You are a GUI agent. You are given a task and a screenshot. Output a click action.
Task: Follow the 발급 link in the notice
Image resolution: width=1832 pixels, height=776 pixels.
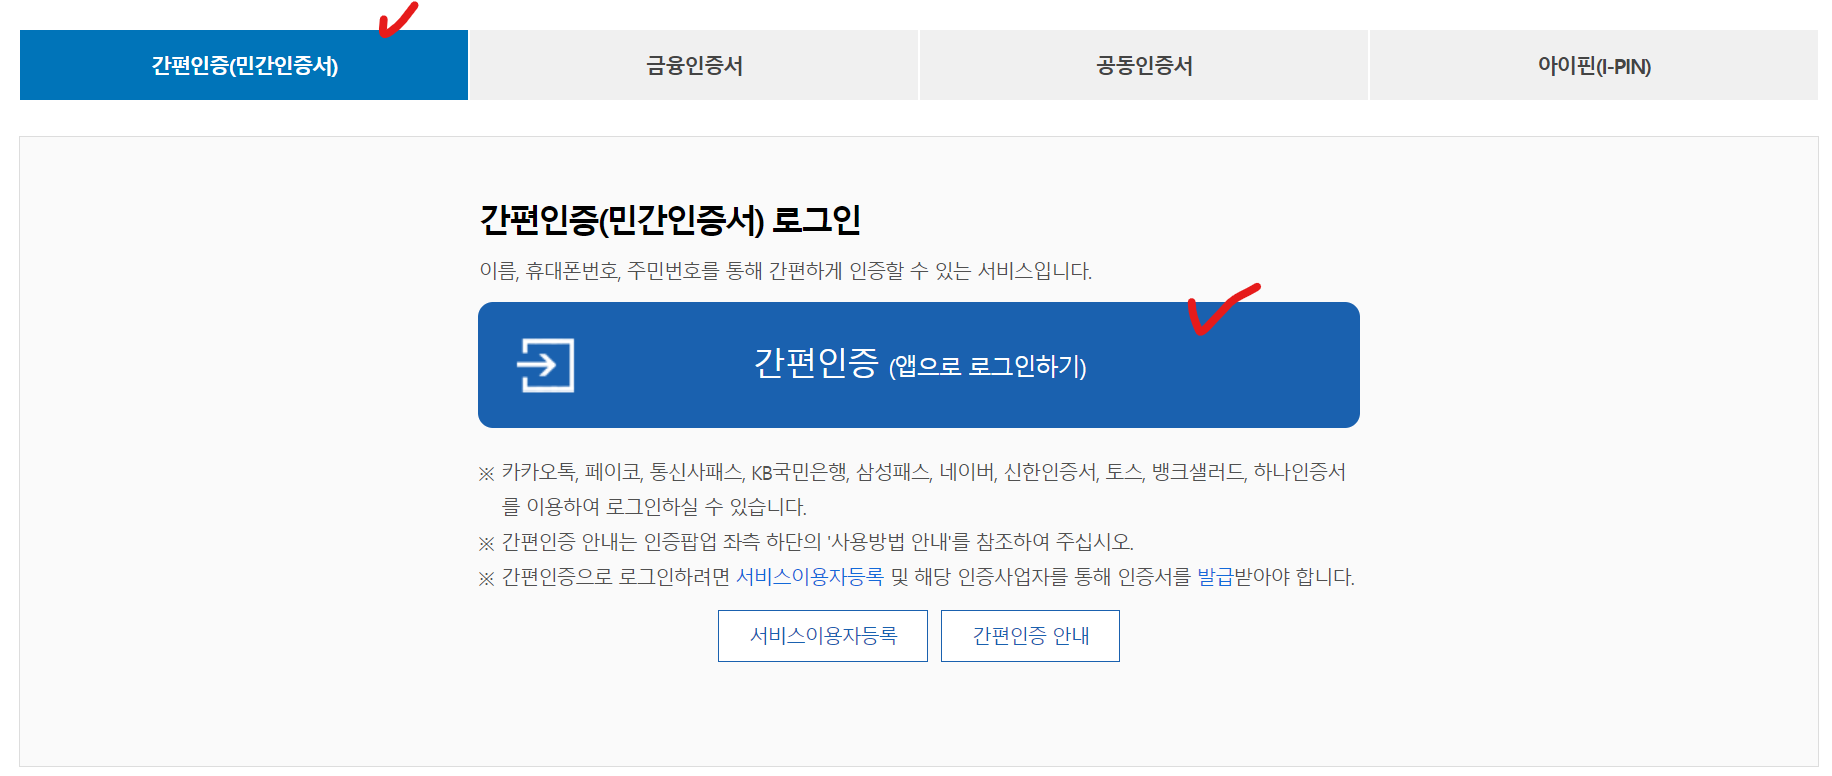pyautogui.click(x=1215, y=577)
